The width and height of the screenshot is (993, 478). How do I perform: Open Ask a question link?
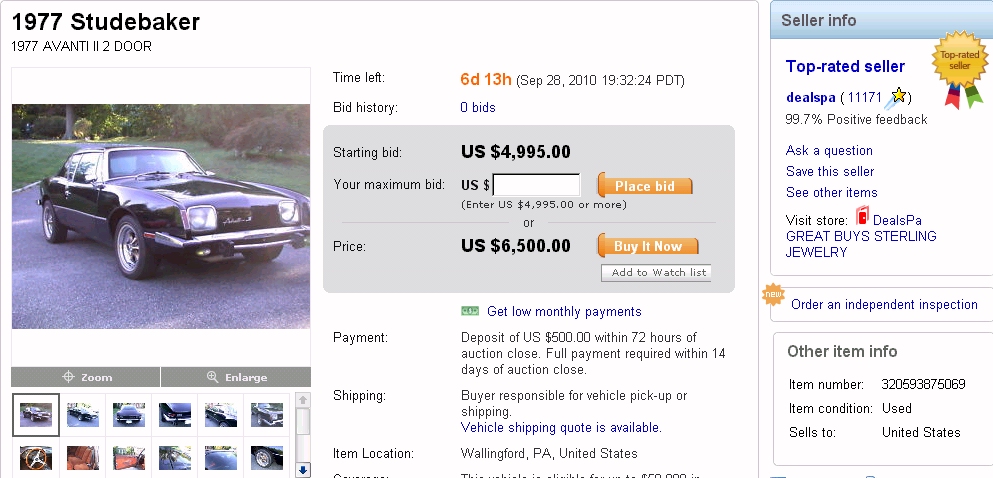(829, 150)
